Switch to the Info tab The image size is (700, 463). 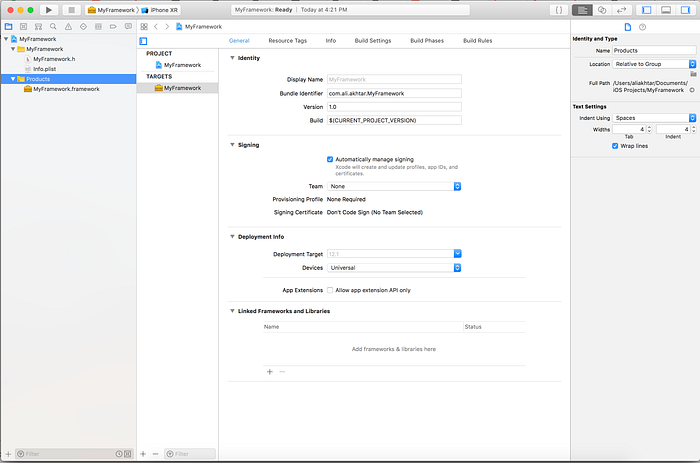331,41
